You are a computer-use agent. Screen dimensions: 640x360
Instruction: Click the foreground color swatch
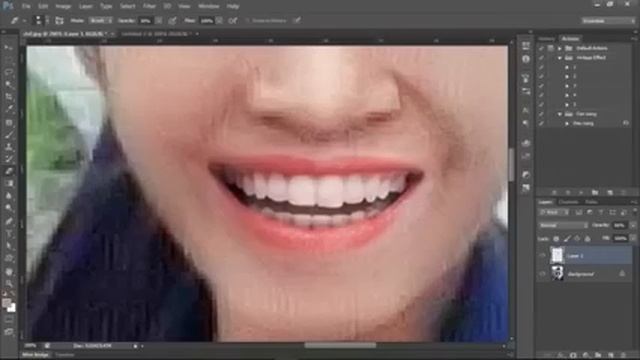6,303
